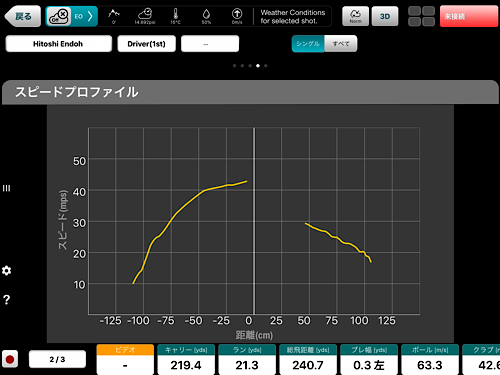
Task: Open help with the question mark
Action: [6, 300]
